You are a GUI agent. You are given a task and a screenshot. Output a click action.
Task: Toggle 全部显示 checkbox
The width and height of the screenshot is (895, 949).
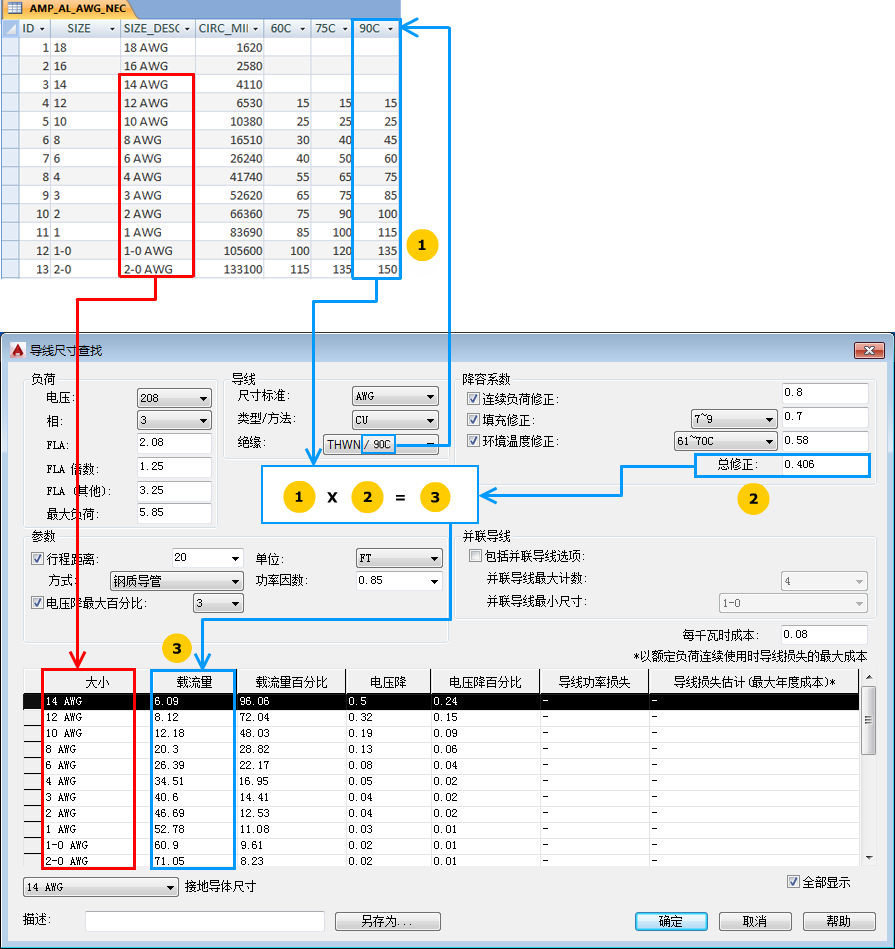point(793,882)
